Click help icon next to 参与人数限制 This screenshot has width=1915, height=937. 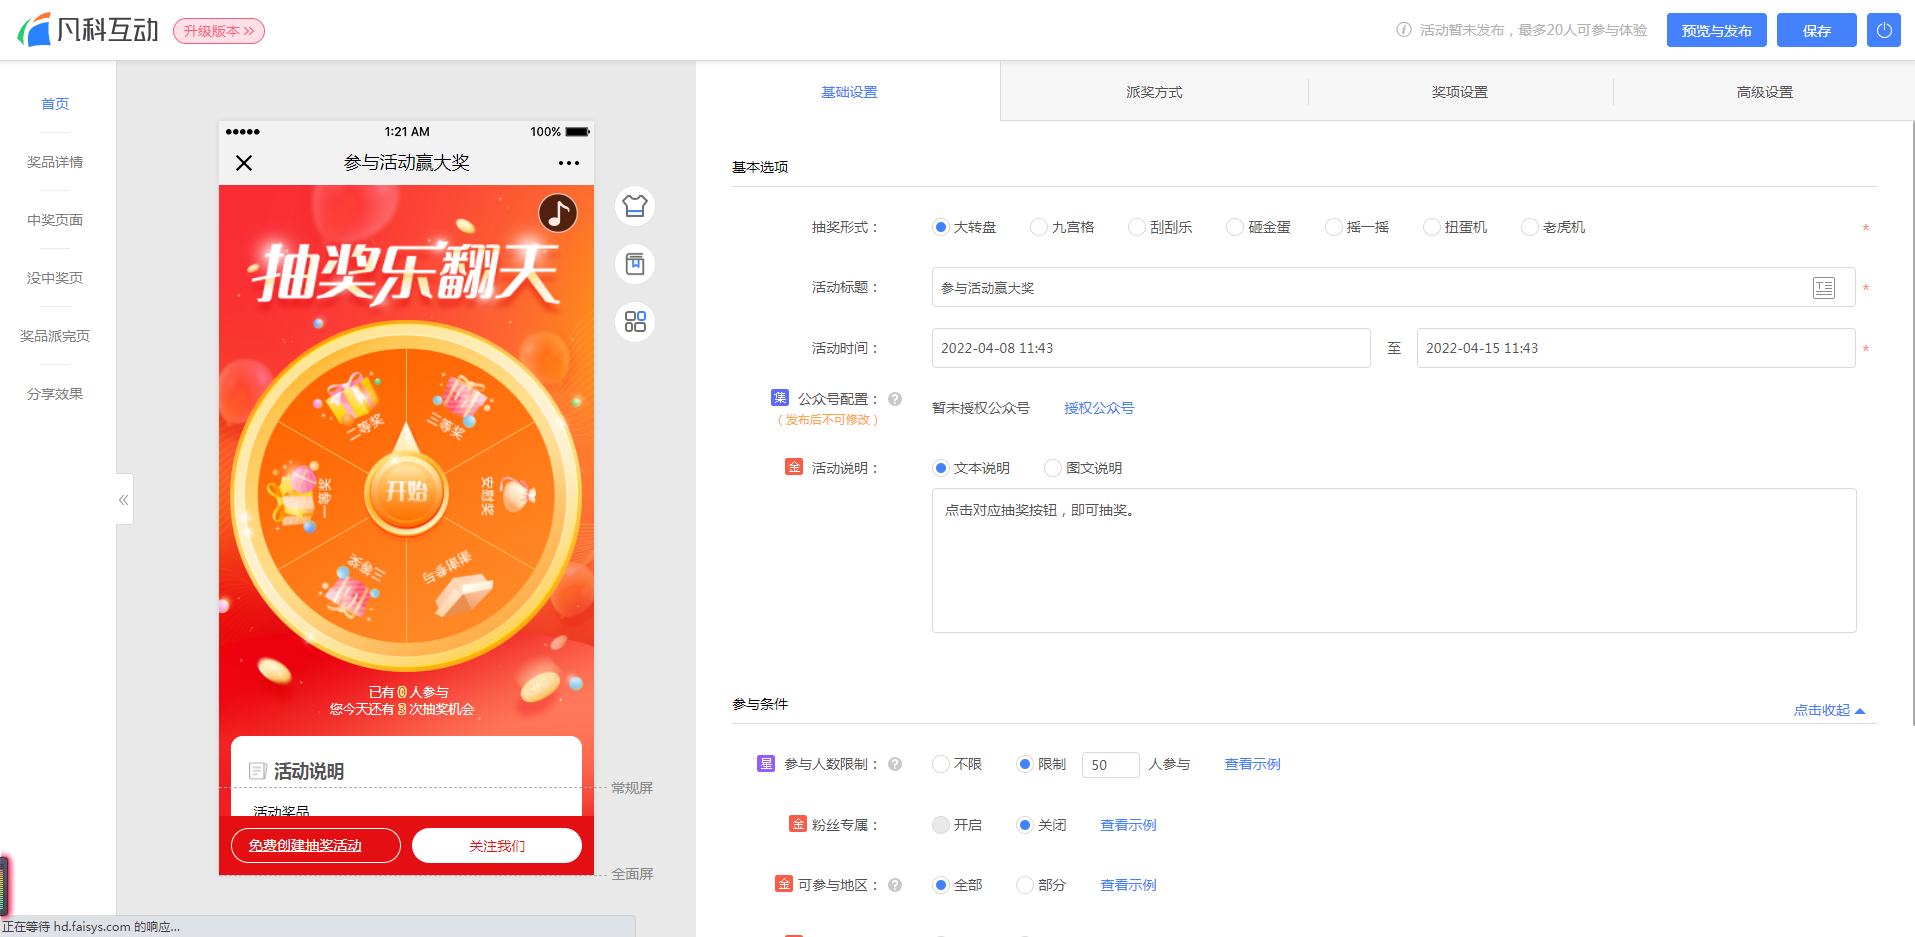point(895,764)
